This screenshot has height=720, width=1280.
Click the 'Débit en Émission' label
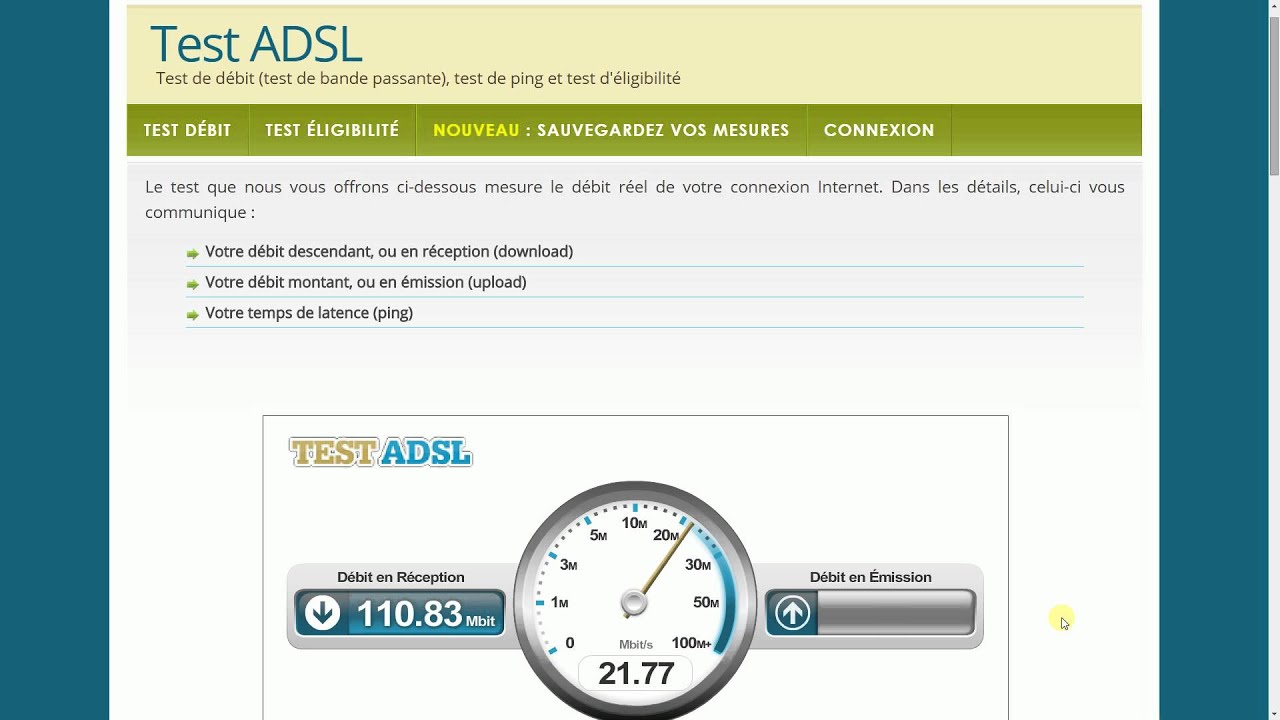[870, 577]
